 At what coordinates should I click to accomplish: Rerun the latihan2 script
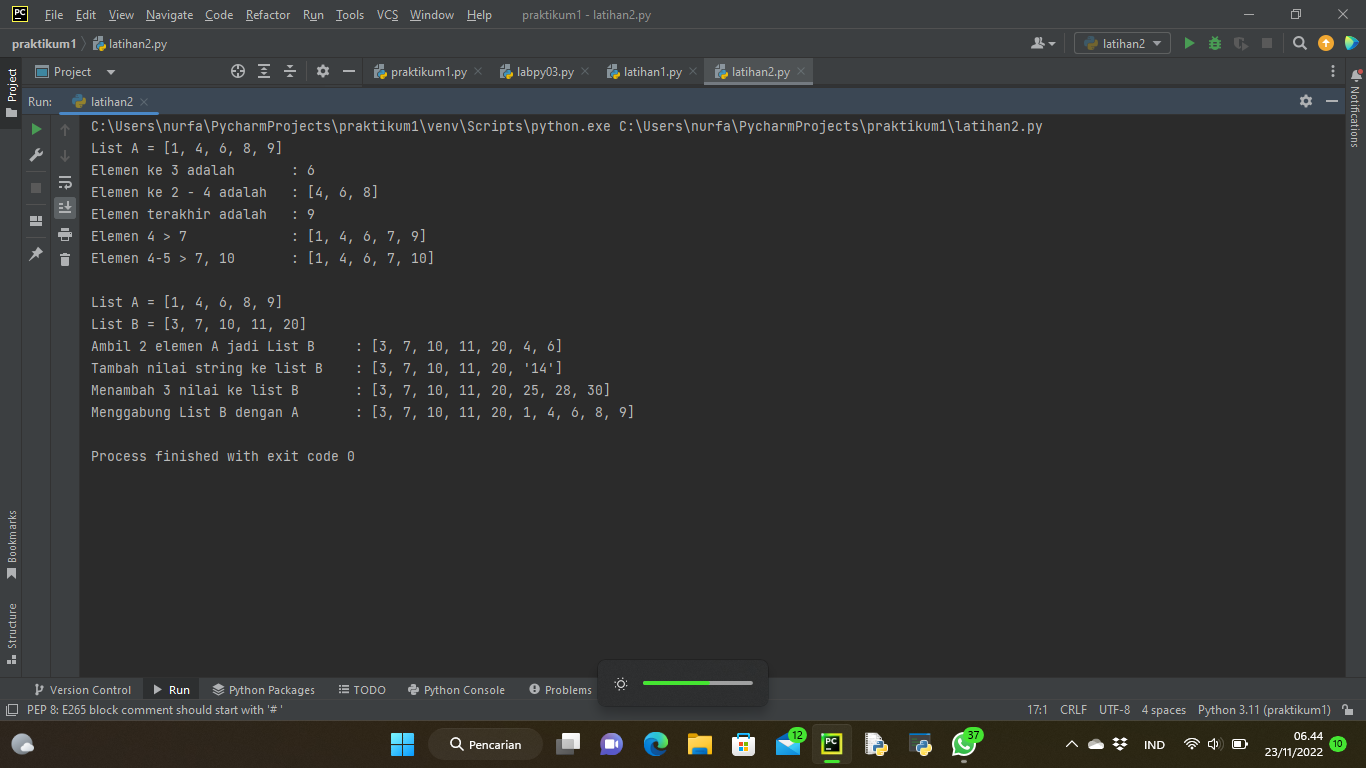tap(35, 129)
